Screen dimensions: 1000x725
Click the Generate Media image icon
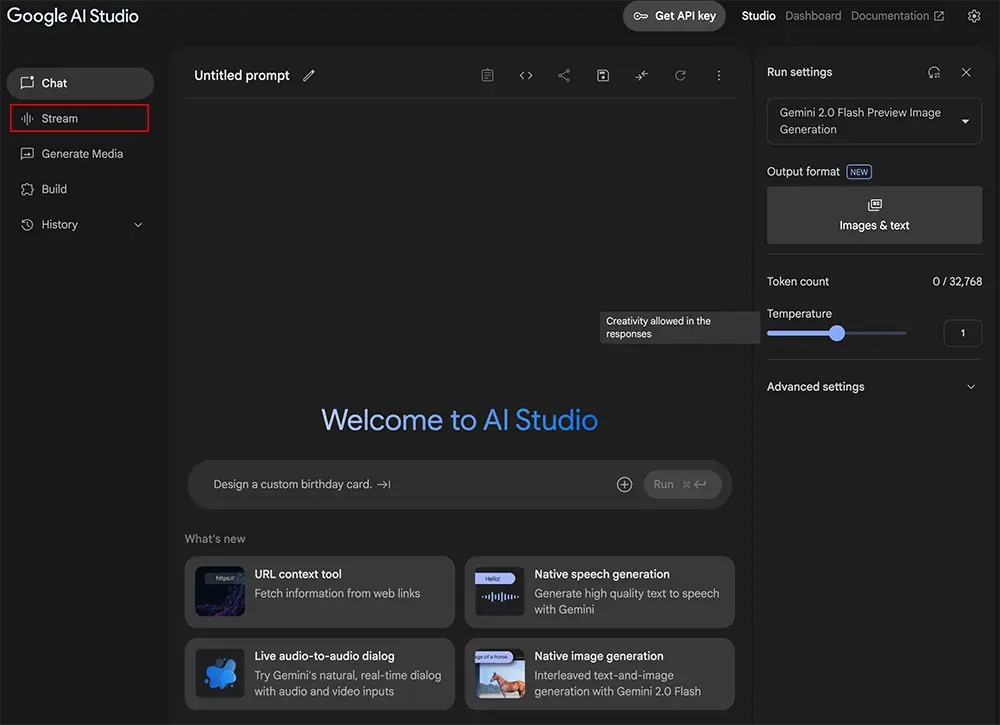27,154
